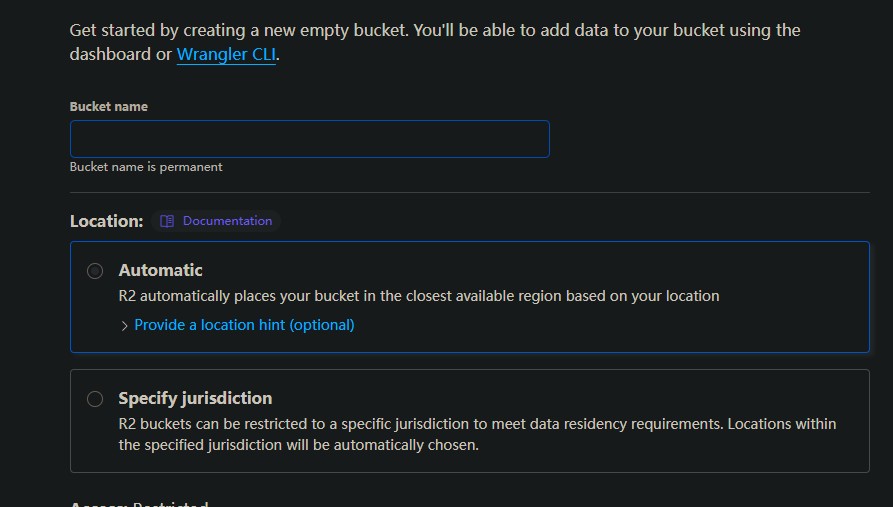Click the word "dashboard" in the intro text

point(110,55)
